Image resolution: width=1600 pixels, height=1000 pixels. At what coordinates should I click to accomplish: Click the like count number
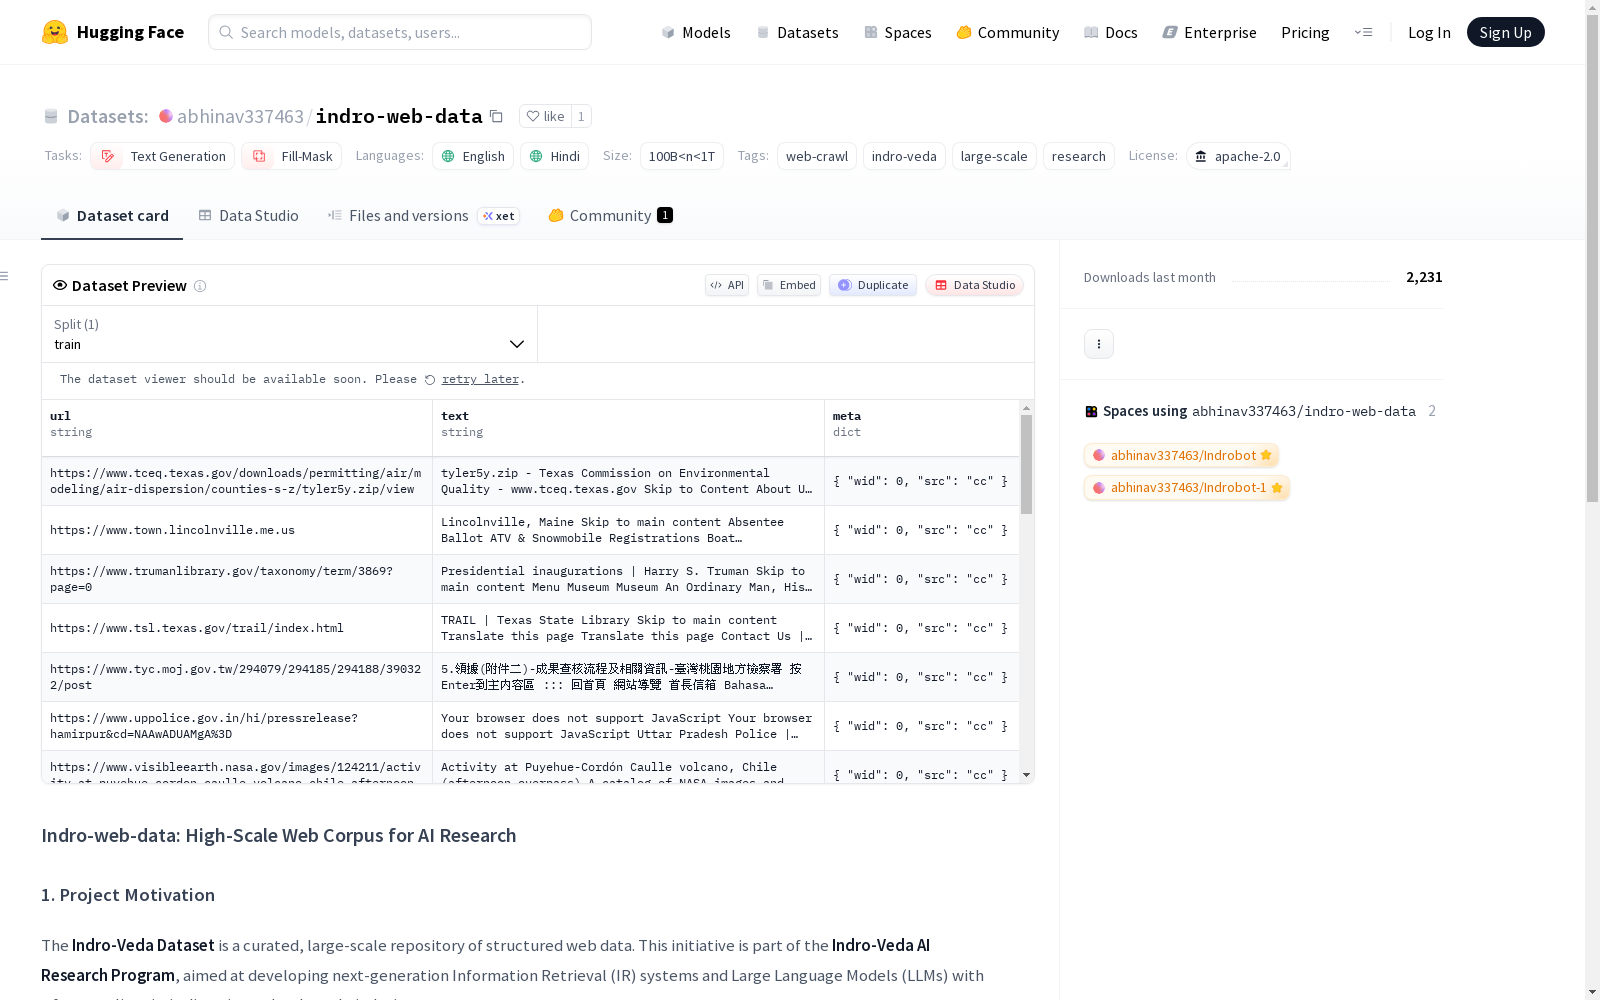[x=581, y=116]
